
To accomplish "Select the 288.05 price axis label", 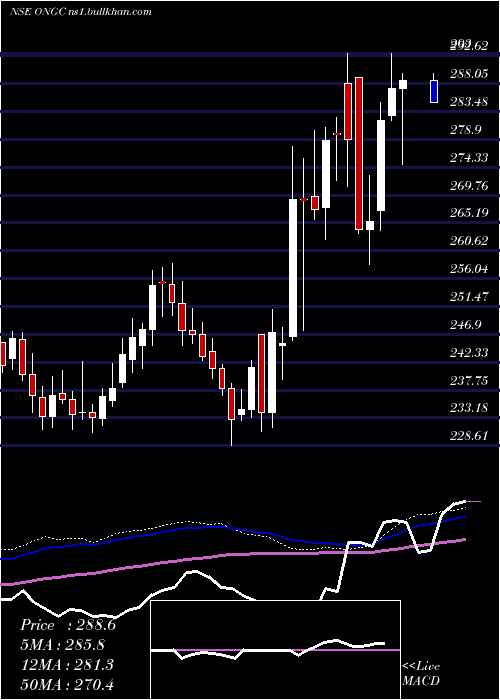I will tap(469, 74).
